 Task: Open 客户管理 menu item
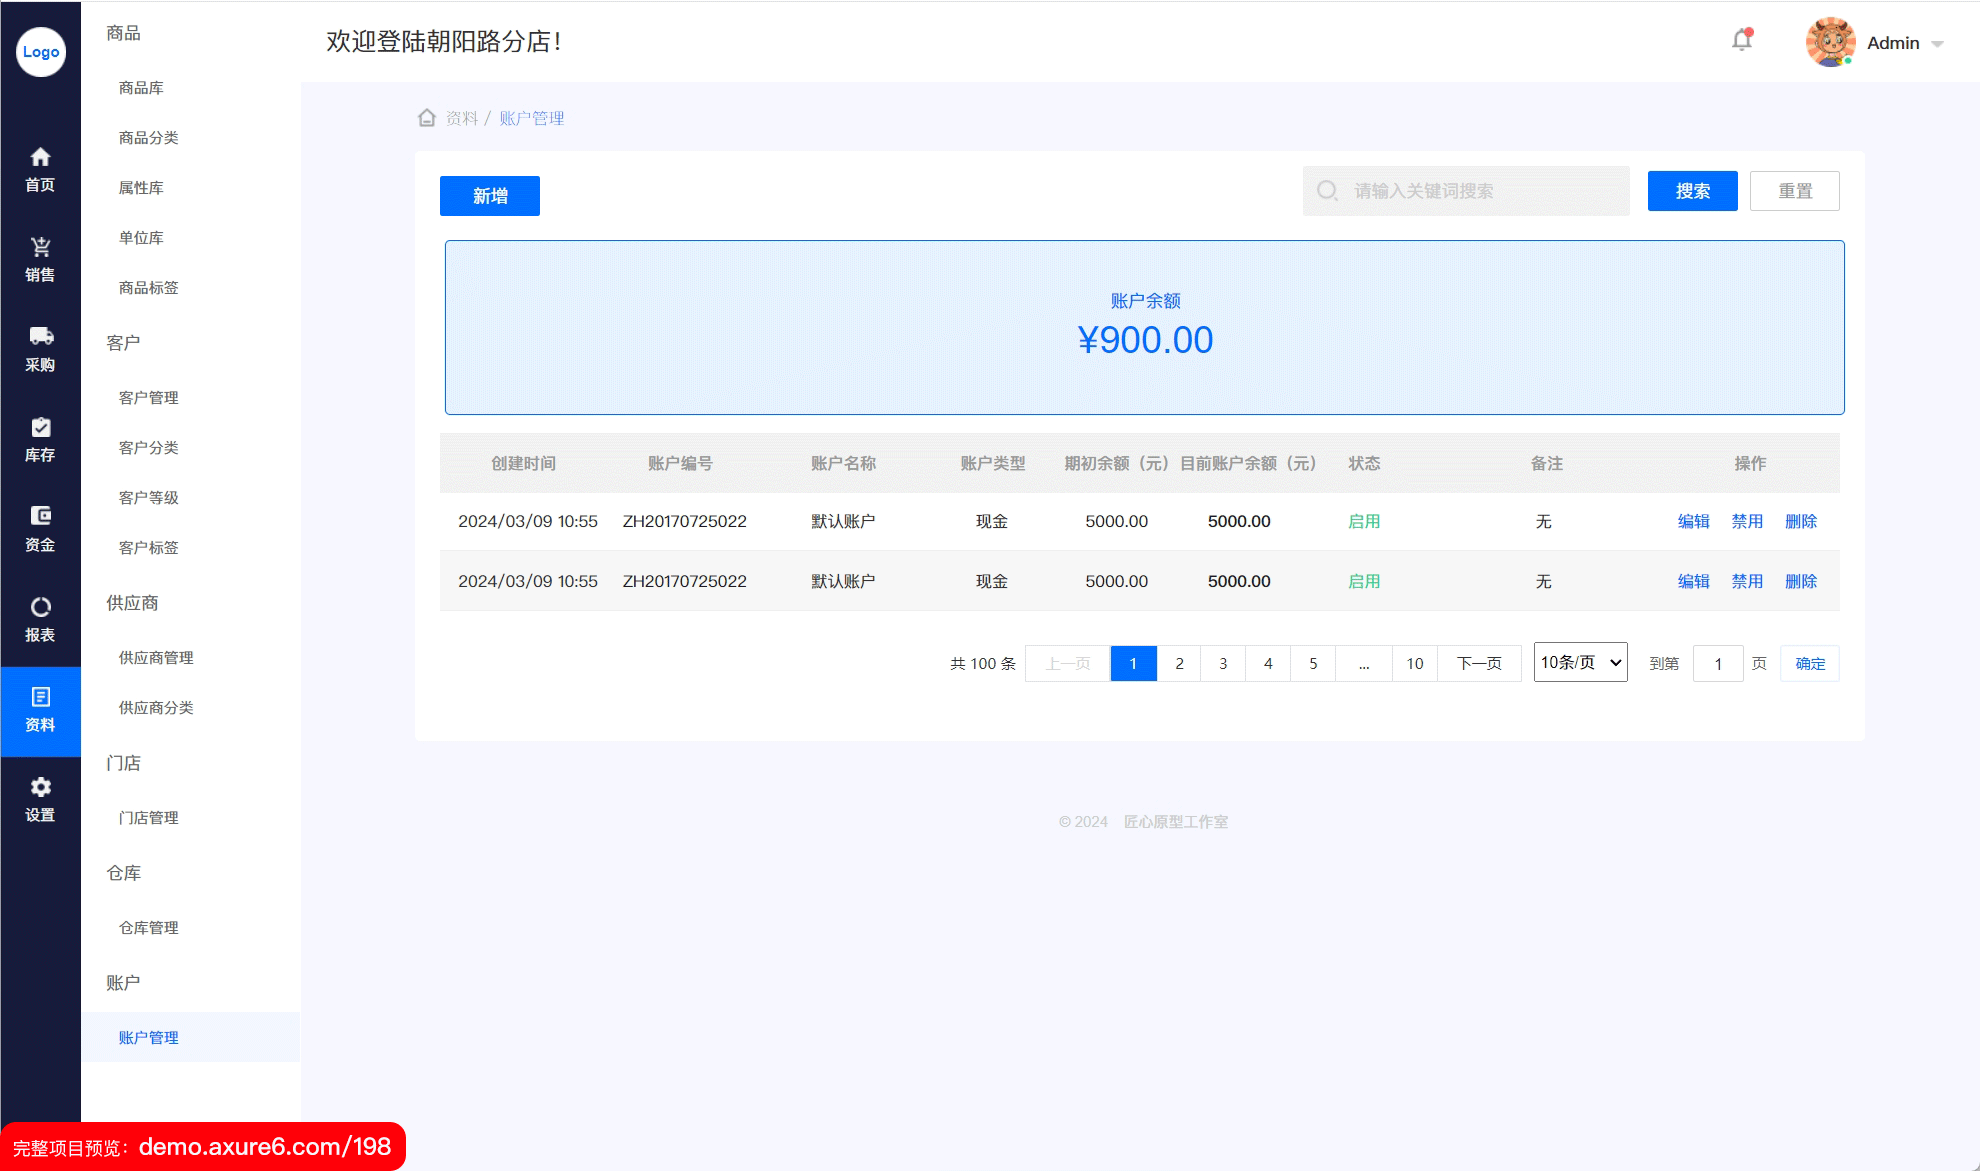tap(148, 398)
